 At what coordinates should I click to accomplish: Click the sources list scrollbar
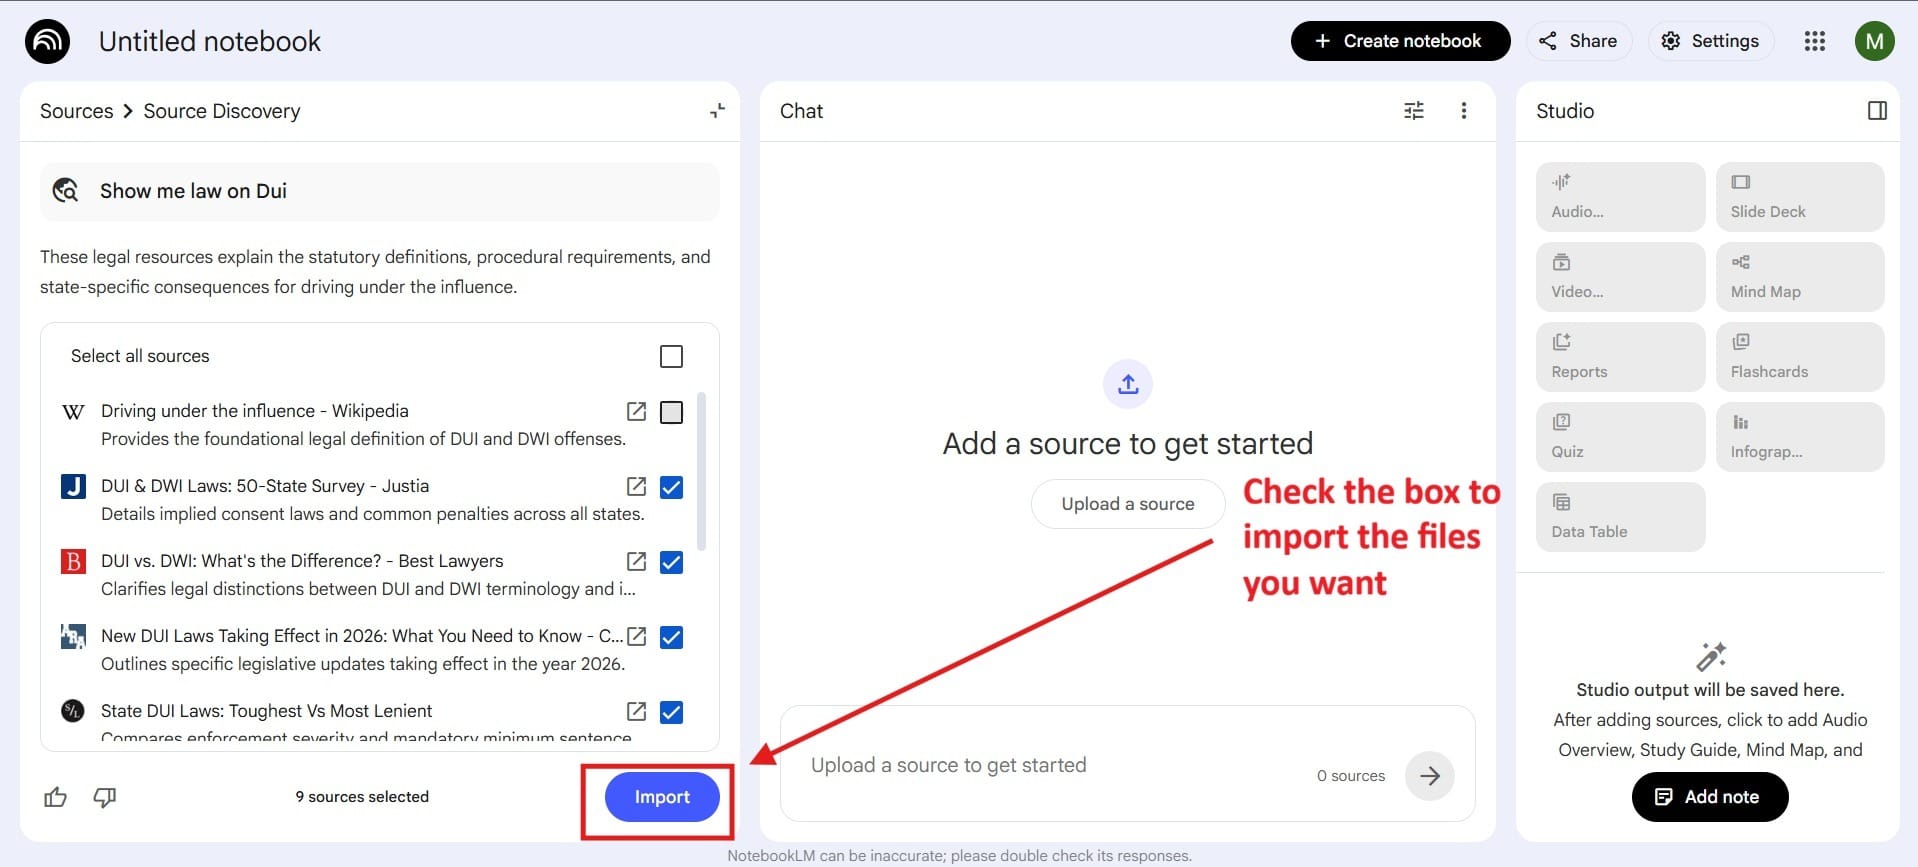tap(701, 470)
